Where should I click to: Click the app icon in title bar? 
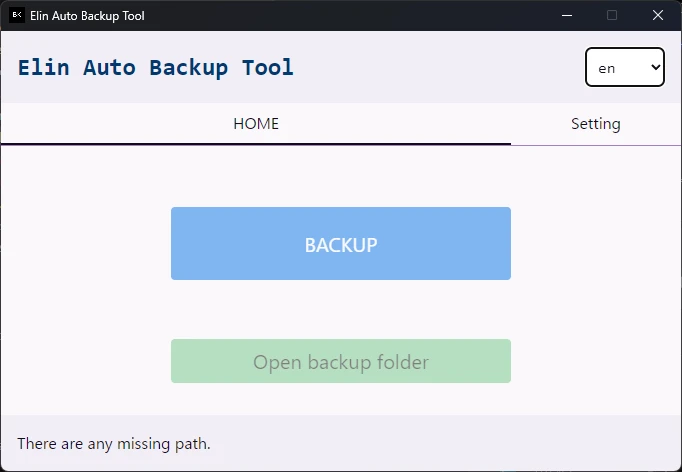pos(17,16)
